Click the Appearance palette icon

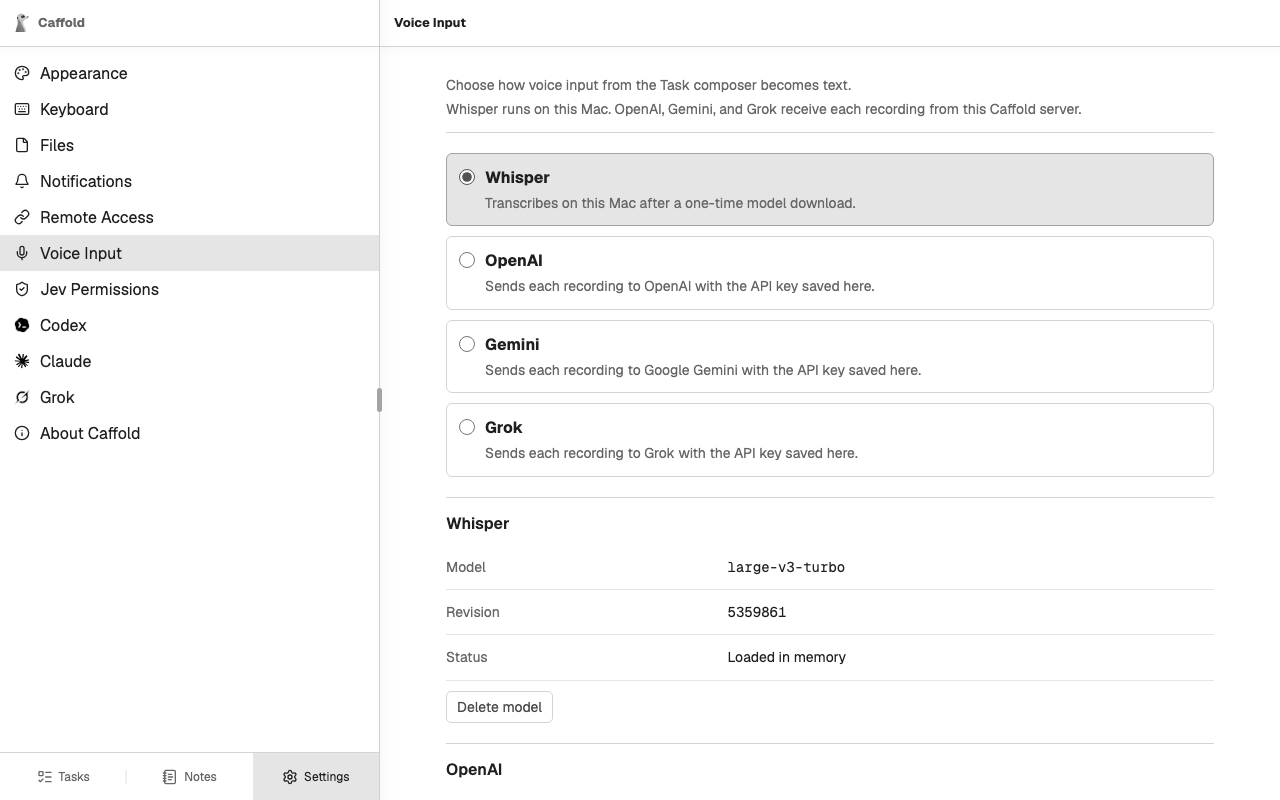click(x=22, y=73)
